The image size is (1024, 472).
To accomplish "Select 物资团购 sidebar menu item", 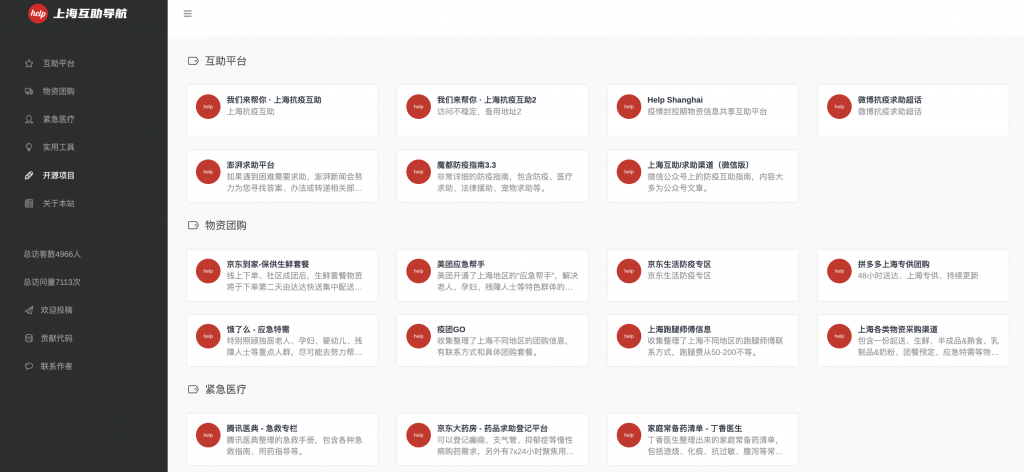I will click(58, 91).
